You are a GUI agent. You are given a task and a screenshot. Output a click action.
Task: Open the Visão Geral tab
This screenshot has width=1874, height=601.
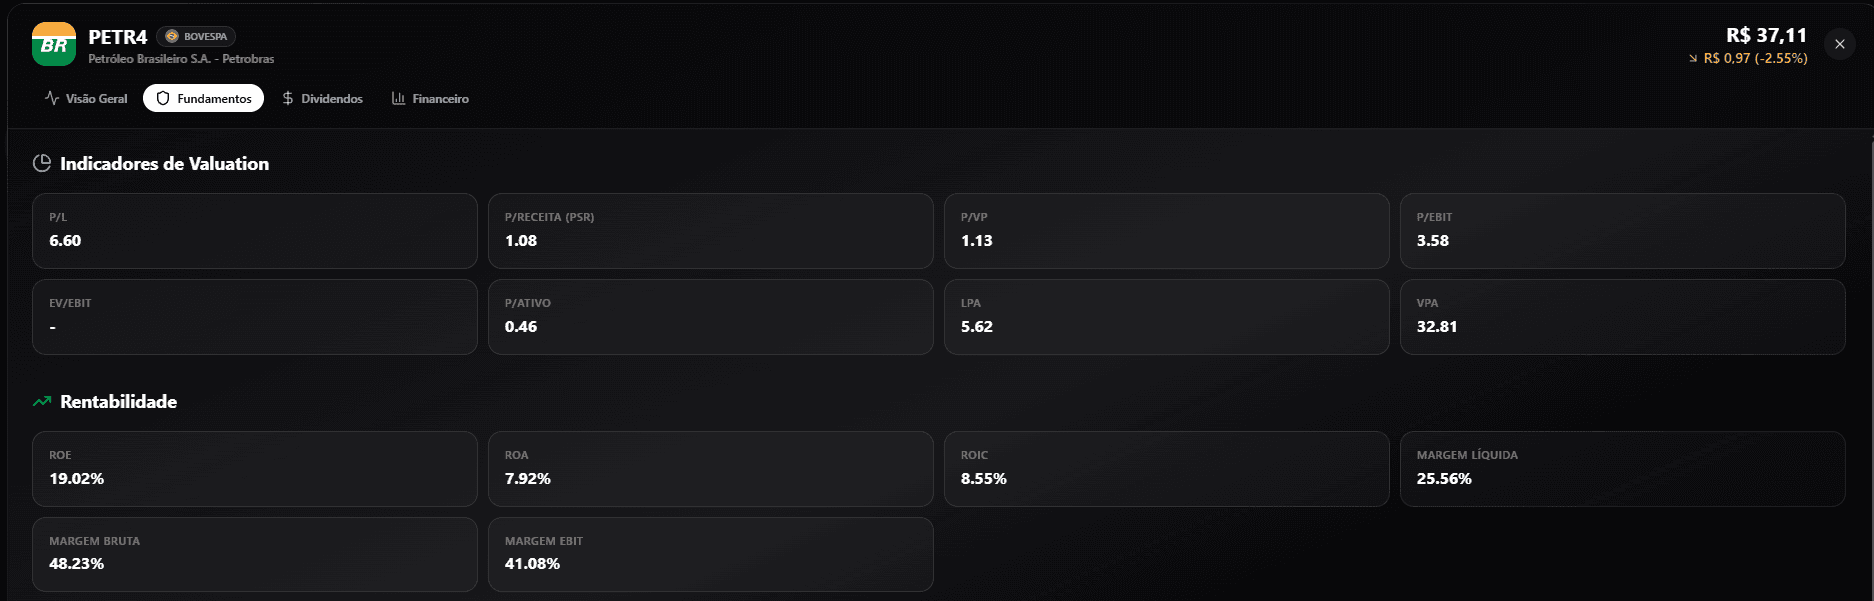86,98
